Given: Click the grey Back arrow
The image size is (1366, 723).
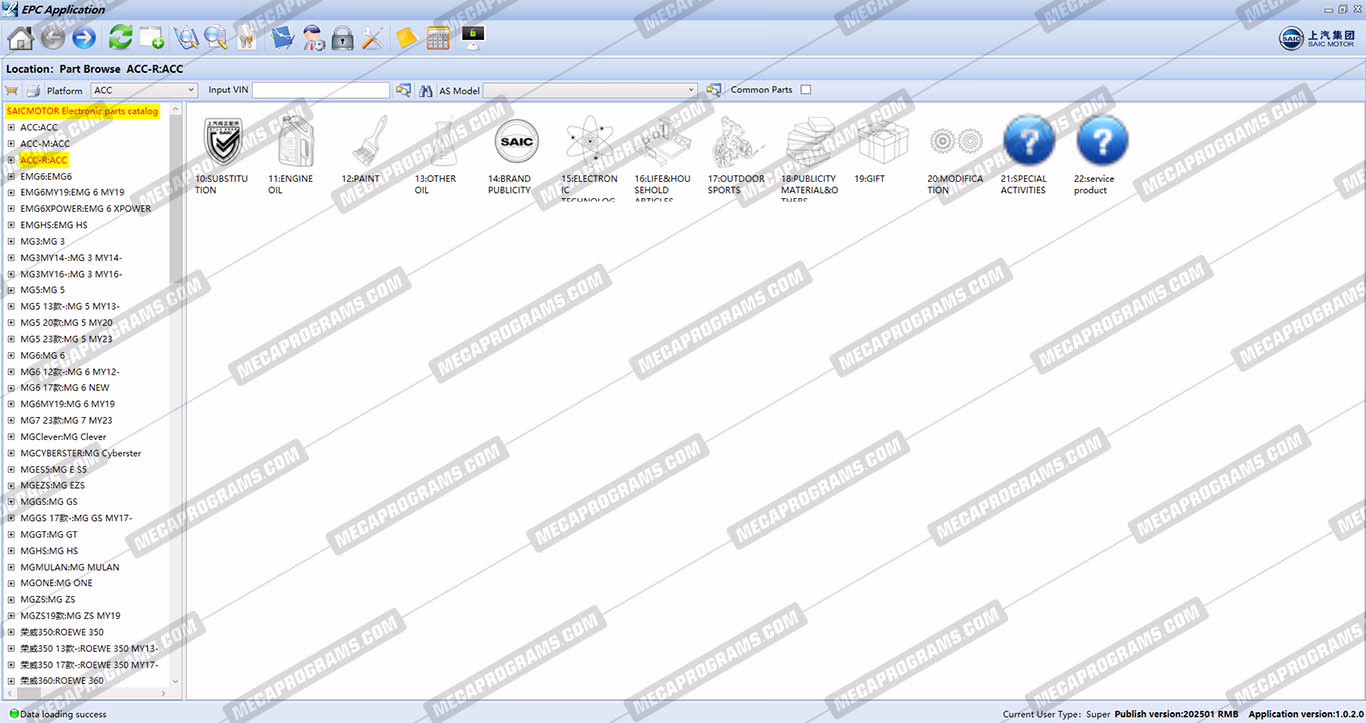Looking at the screenshot, I should tap(53, 38).
